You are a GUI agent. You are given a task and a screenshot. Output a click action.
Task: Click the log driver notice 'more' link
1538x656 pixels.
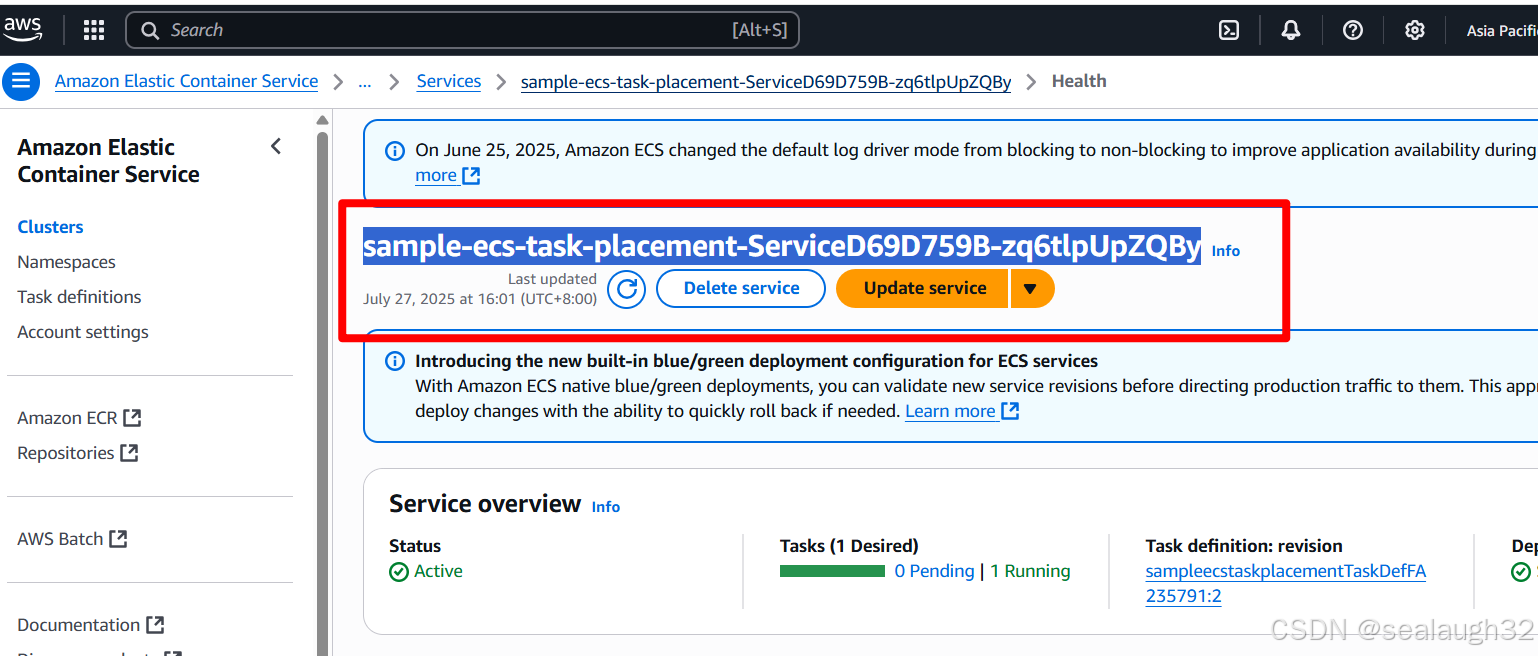tap(447, 176)
